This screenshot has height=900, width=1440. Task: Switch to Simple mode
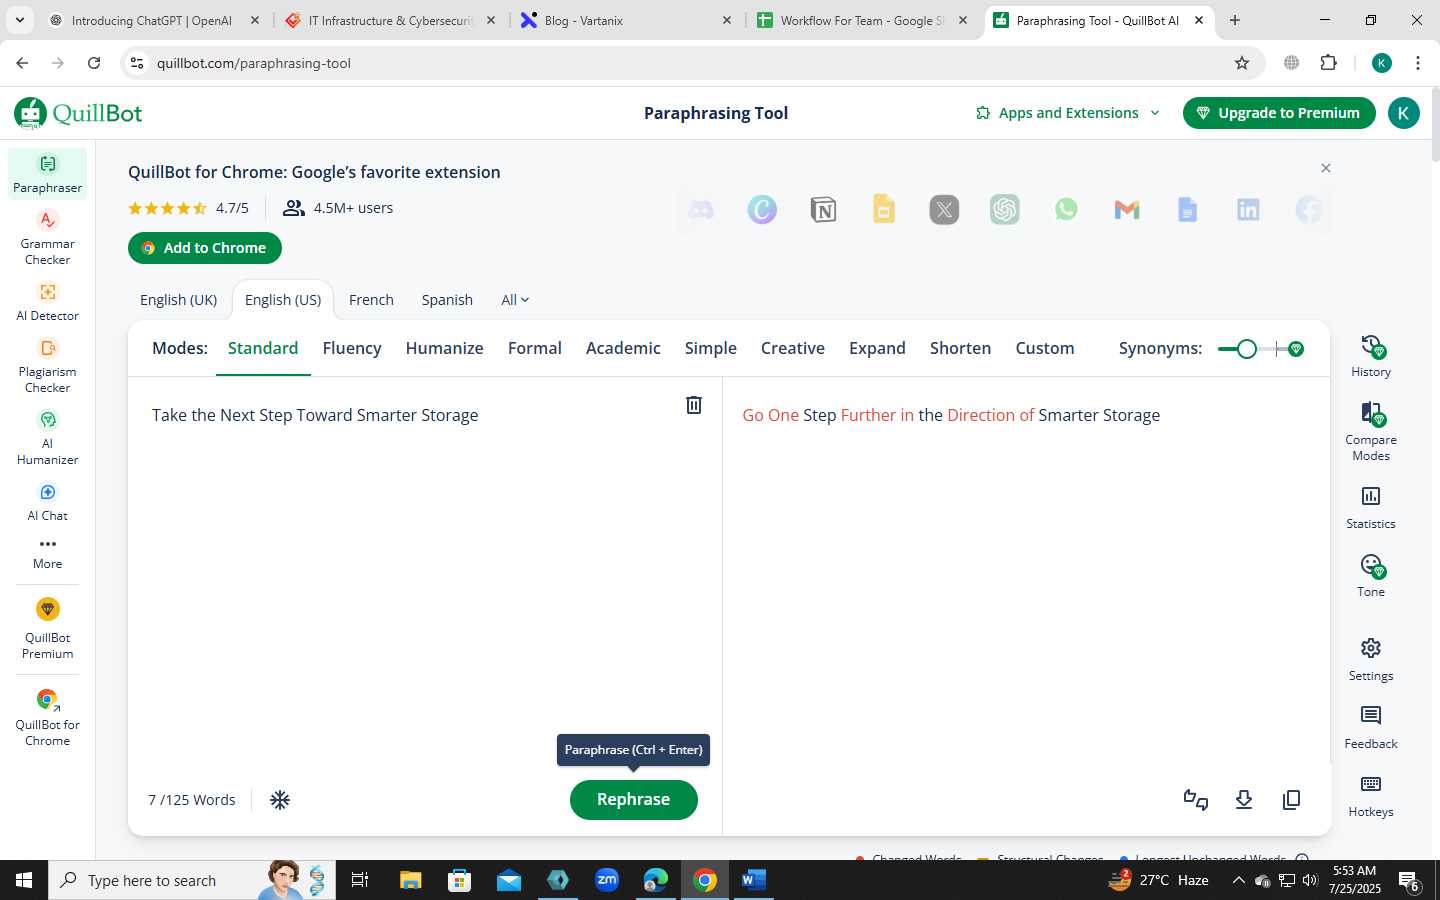tap(711, 348)
